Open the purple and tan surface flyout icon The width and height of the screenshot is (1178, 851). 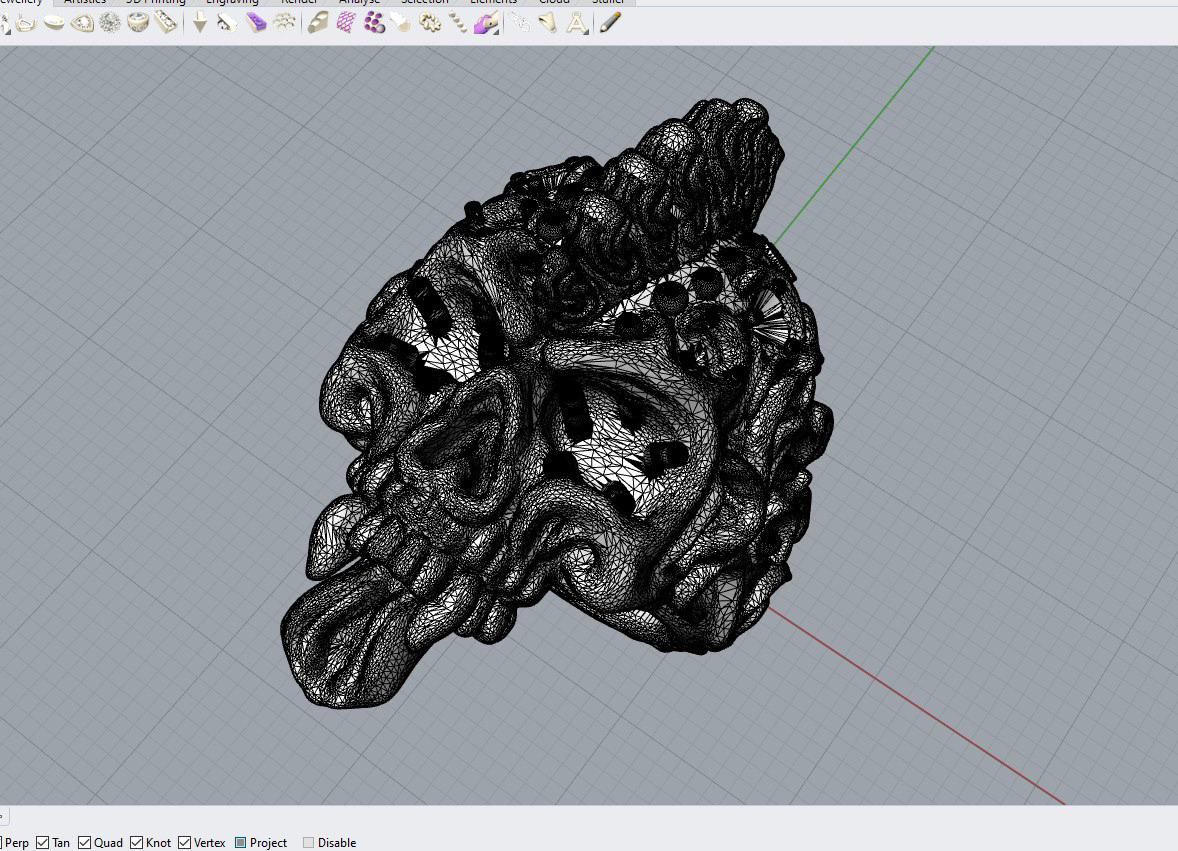[x=486, y=23]
